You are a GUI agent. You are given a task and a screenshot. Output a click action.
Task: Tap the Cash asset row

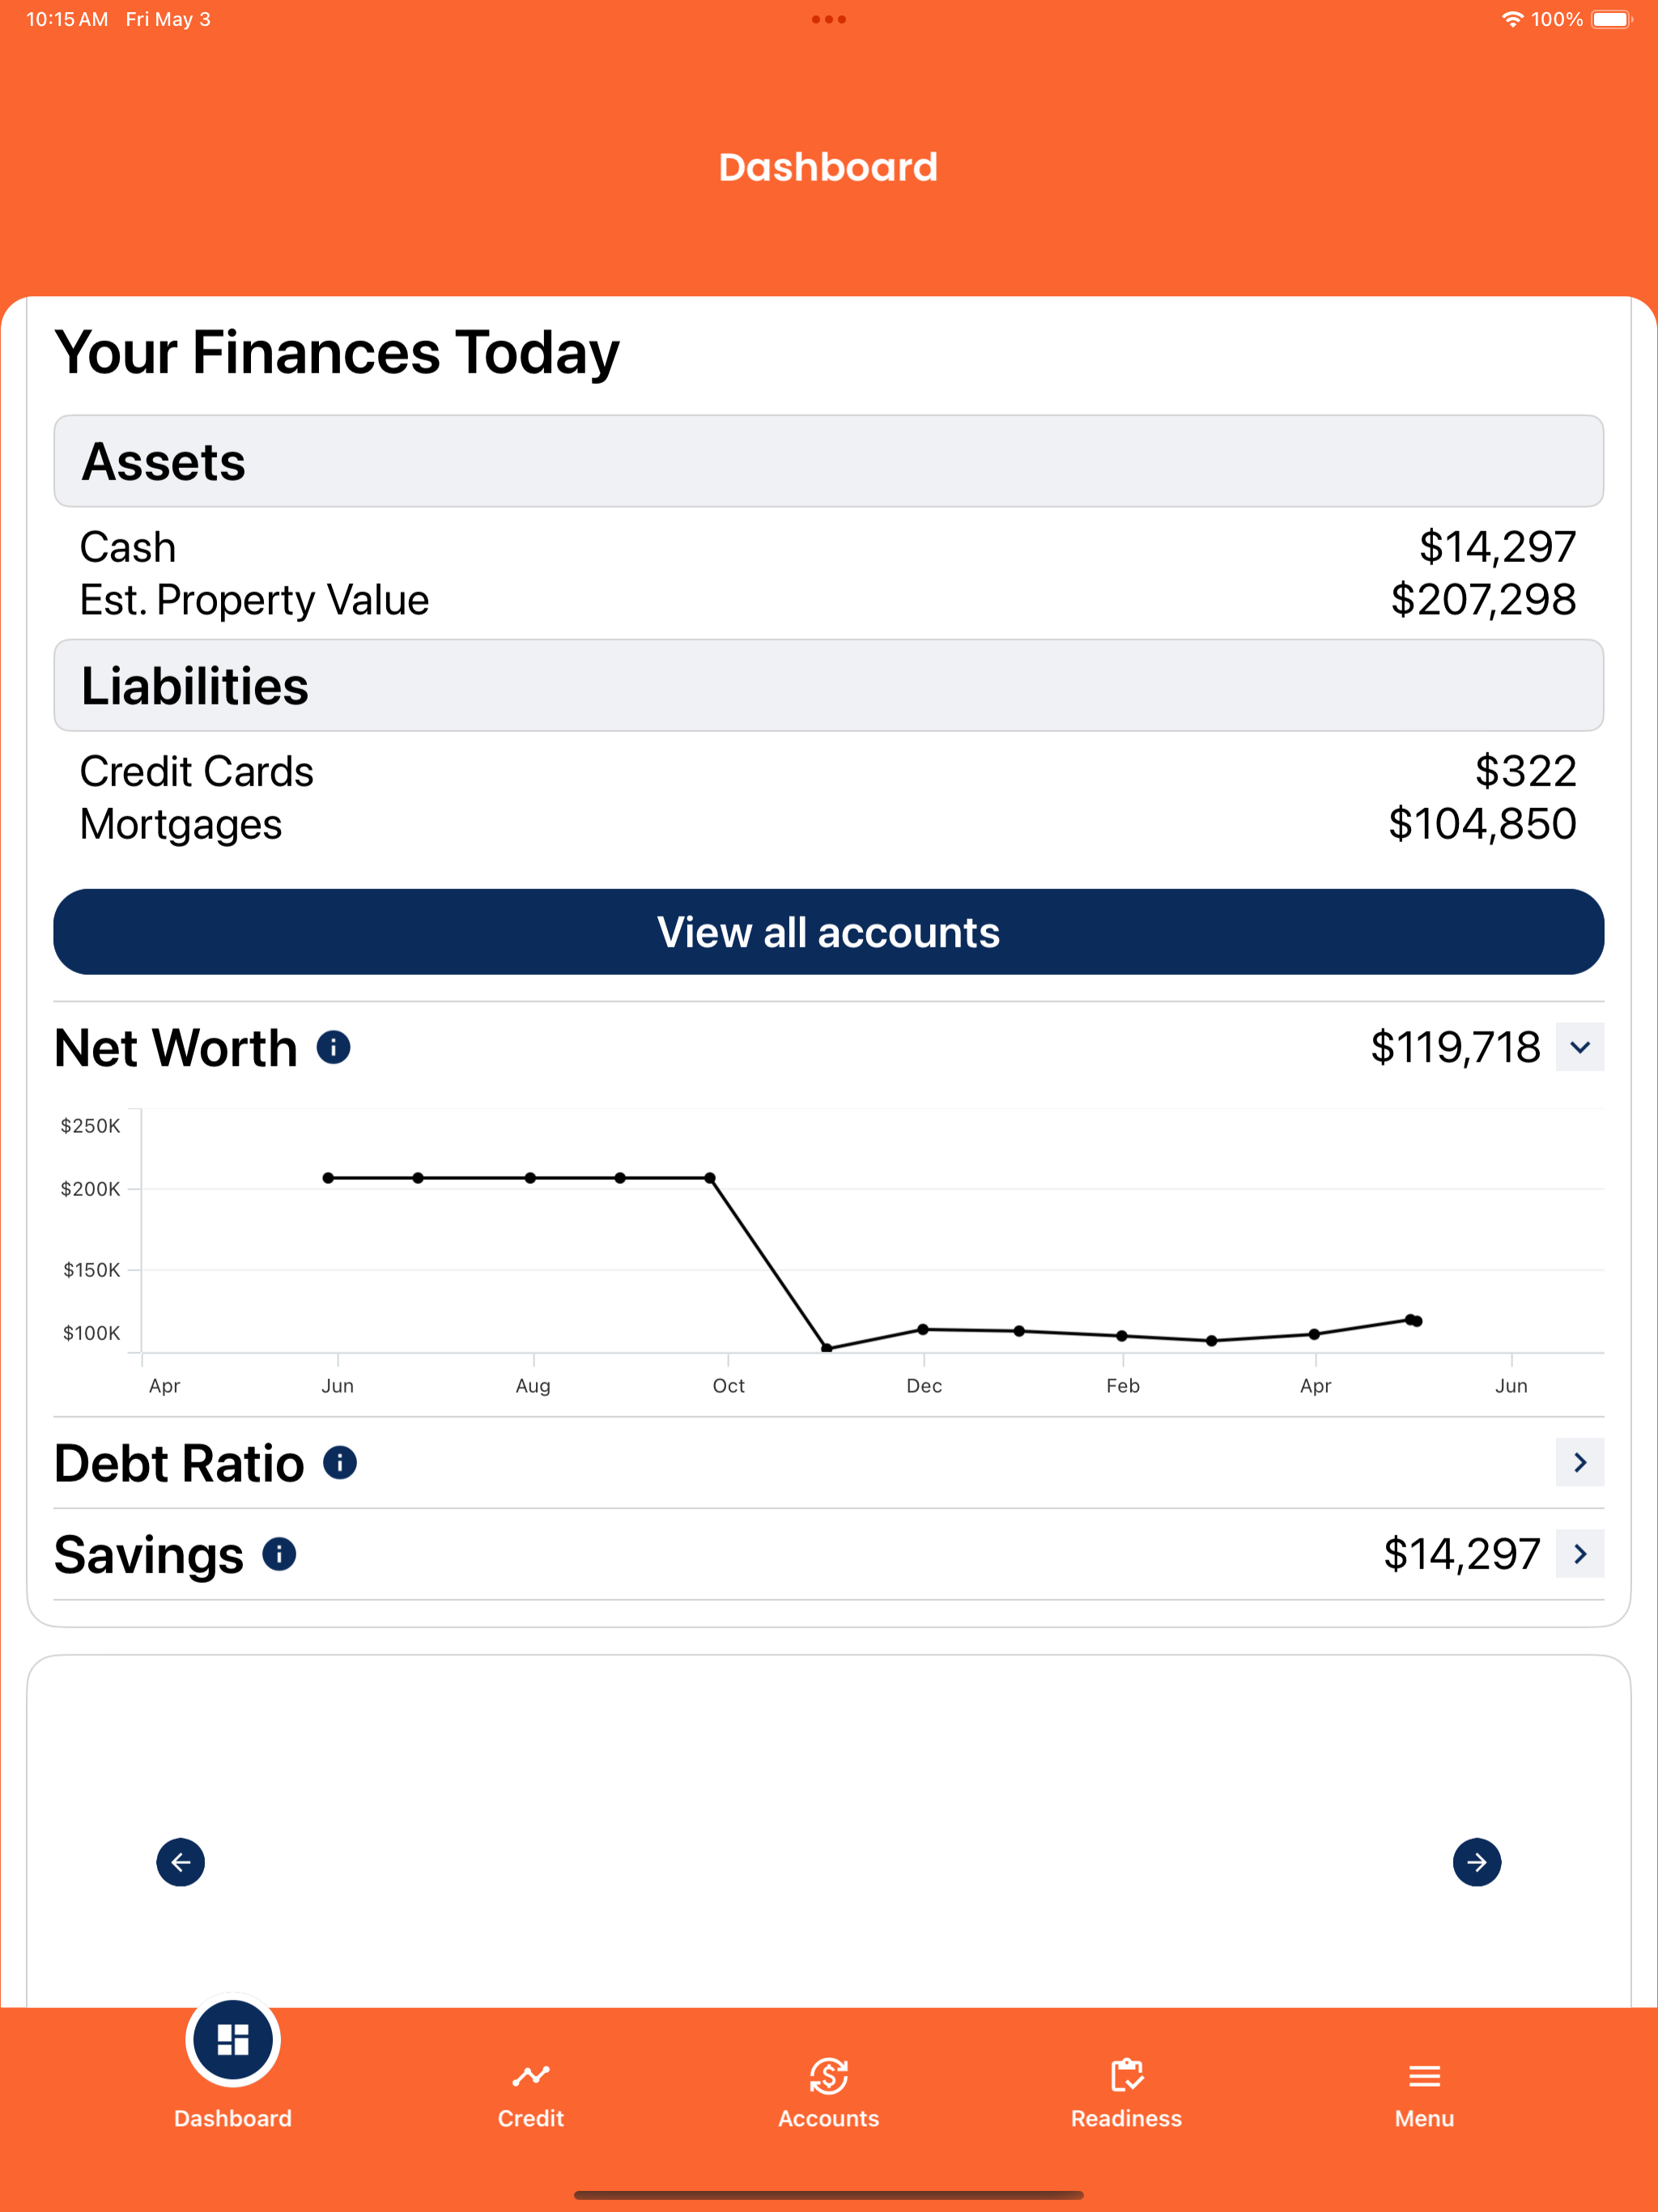pyautogui.click(x=829, y=547)
